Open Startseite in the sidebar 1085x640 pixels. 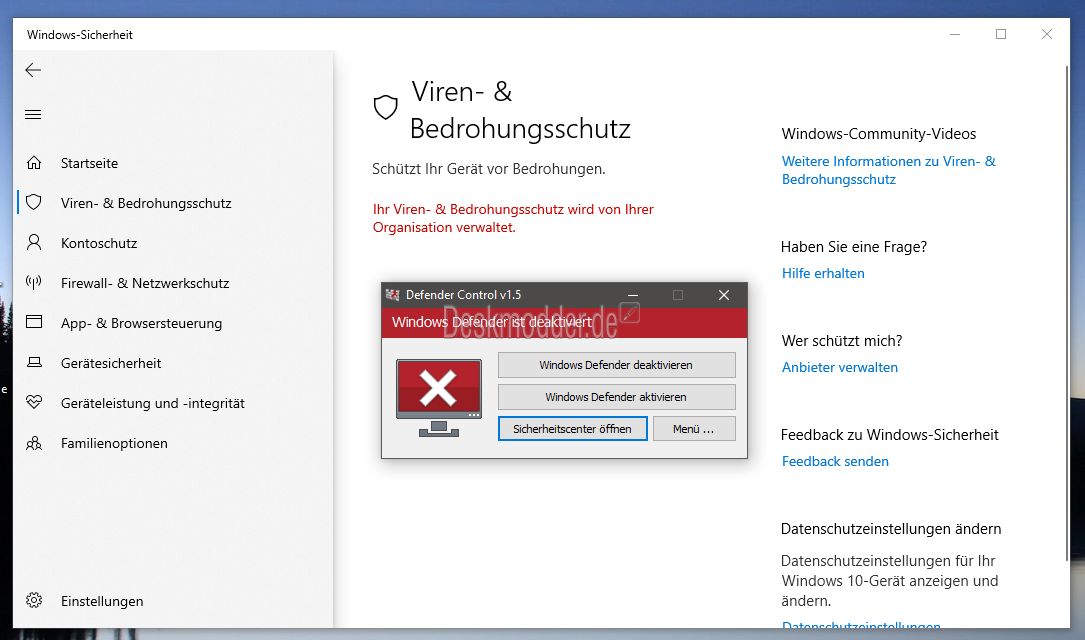point(89,163)
